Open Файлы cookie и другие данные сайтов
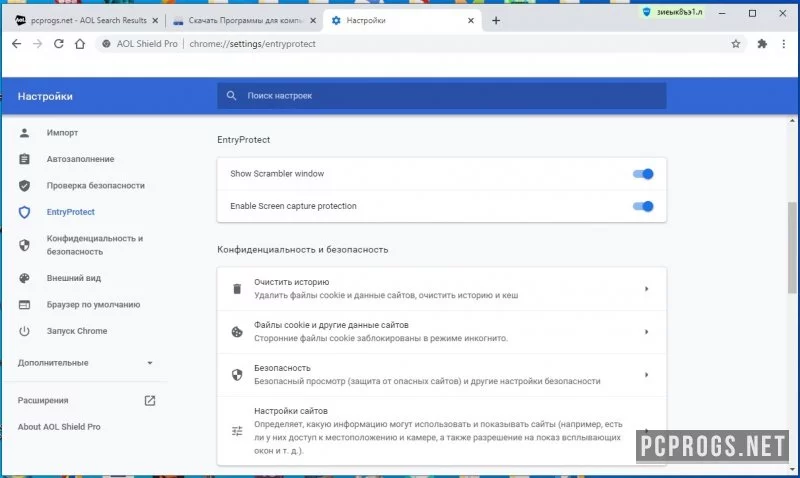Image resolution: width=800 pixels, height=478 pixels. point(441,332)
